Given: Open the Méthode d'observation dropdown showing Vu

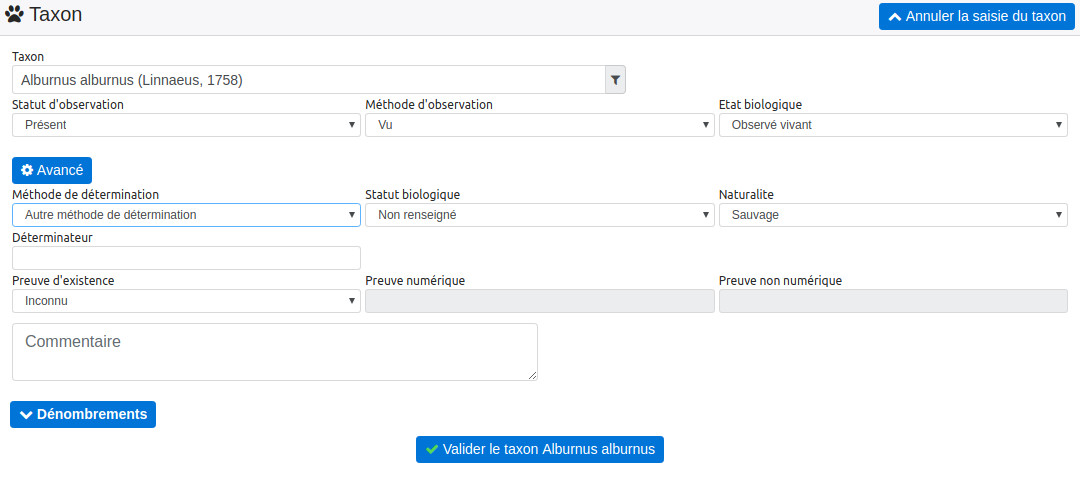Looking at the screenshot, I should click(x=539, y=125).
